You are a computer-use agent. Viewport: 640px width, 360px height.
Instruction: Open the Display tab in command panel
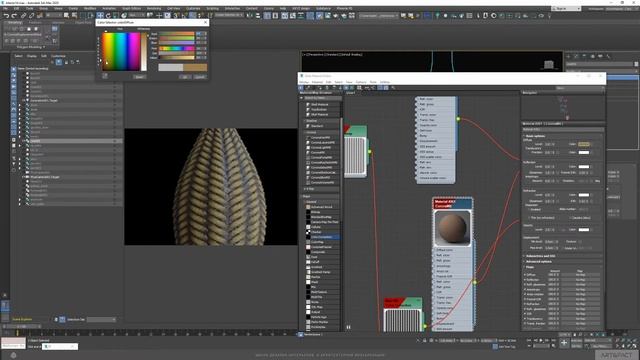[x=600, y=56]
